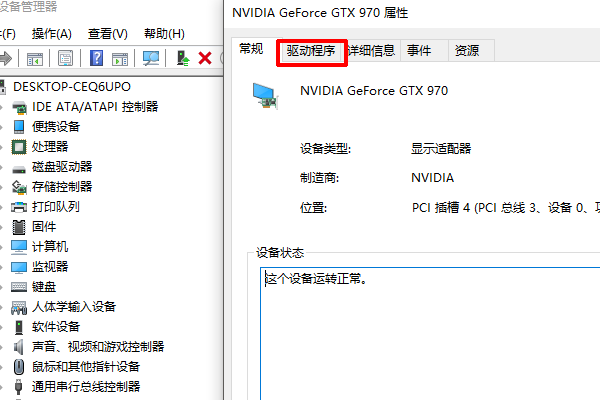Click the NVIDIA manufacturer value
This screenshot has height=400, width=600.
coord(432,178)
